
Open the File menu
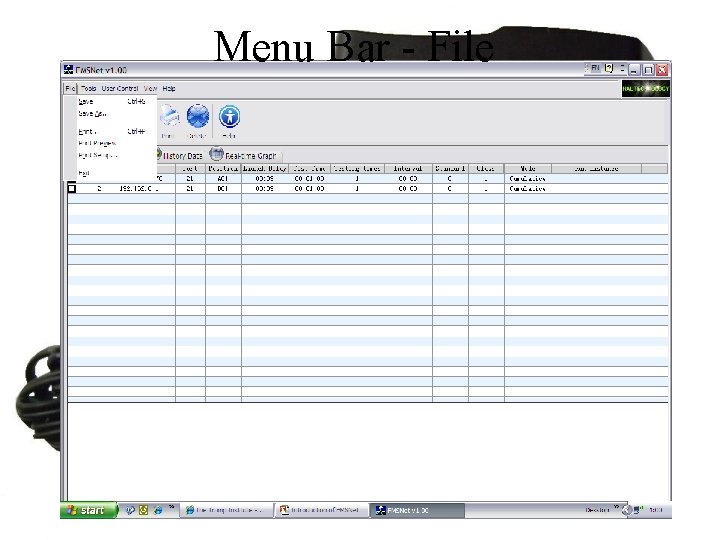[70, 88]
